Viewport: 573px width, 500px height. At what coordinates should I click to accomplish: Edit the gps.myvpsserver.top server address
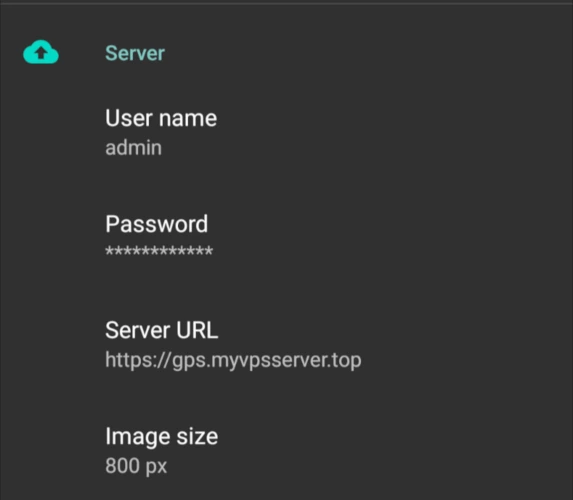pos(286,345)
